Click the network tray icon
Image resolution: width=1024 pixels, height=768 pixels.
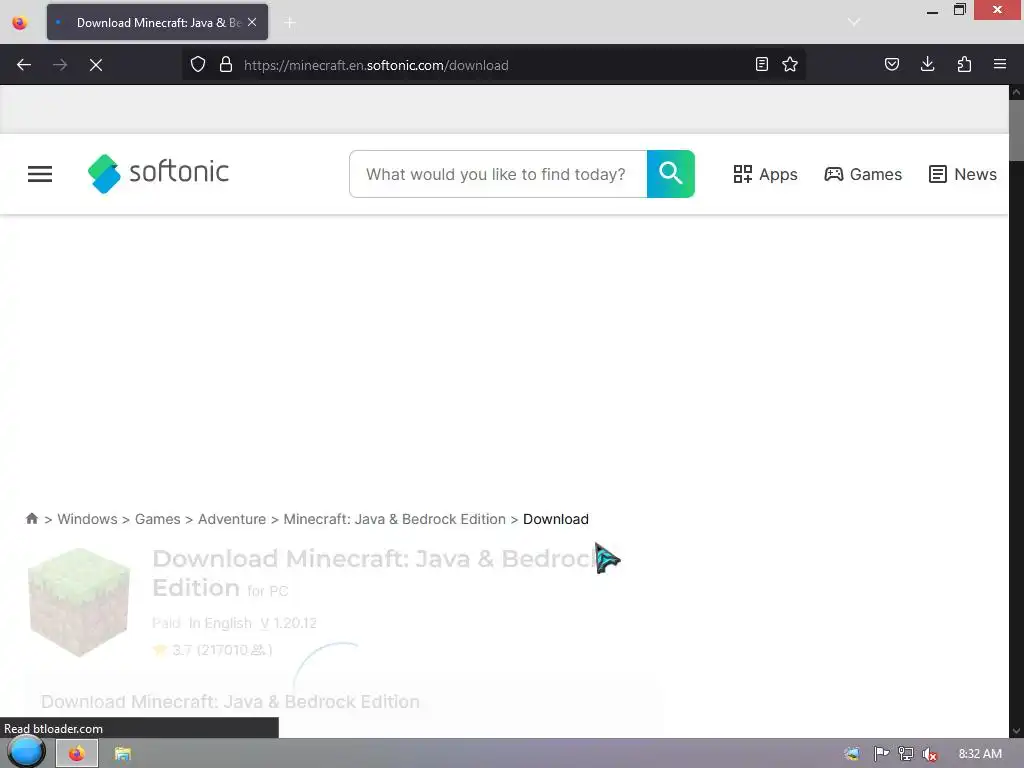tap(906, 754)
